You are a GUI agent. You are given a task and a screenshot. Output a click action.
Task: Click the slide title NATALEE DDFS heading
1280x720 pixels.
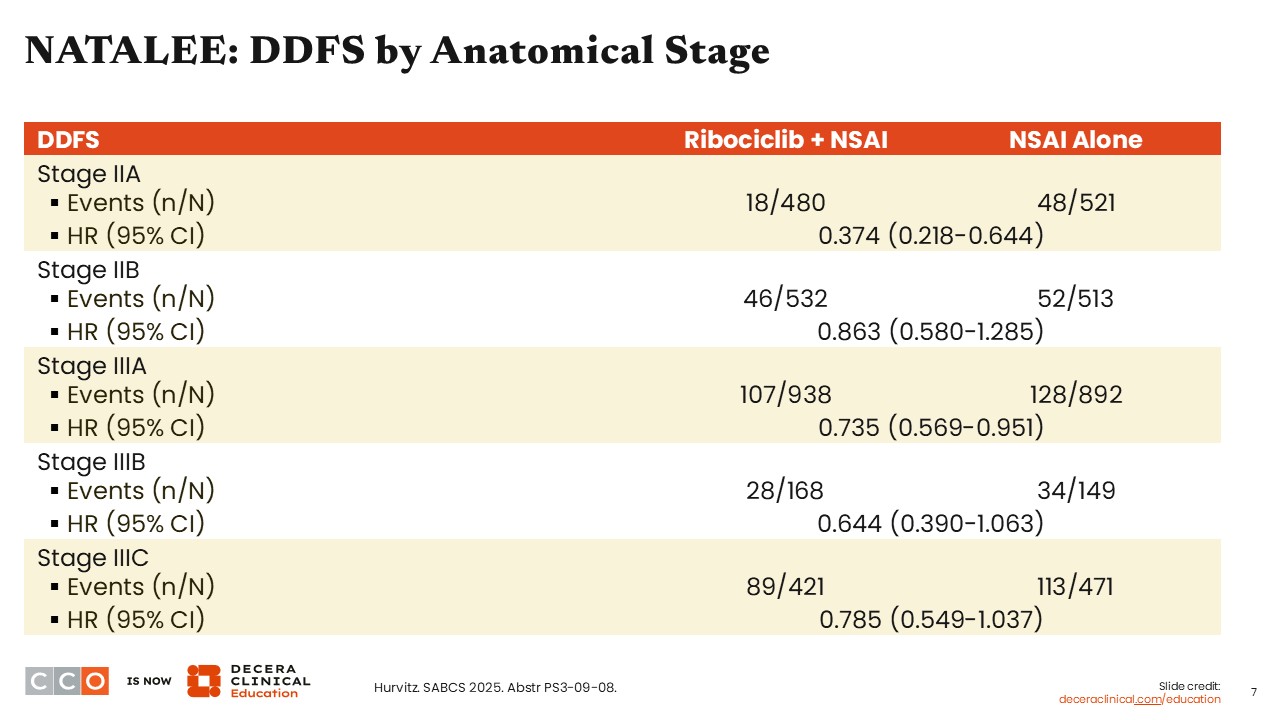[x=397, y=51]
